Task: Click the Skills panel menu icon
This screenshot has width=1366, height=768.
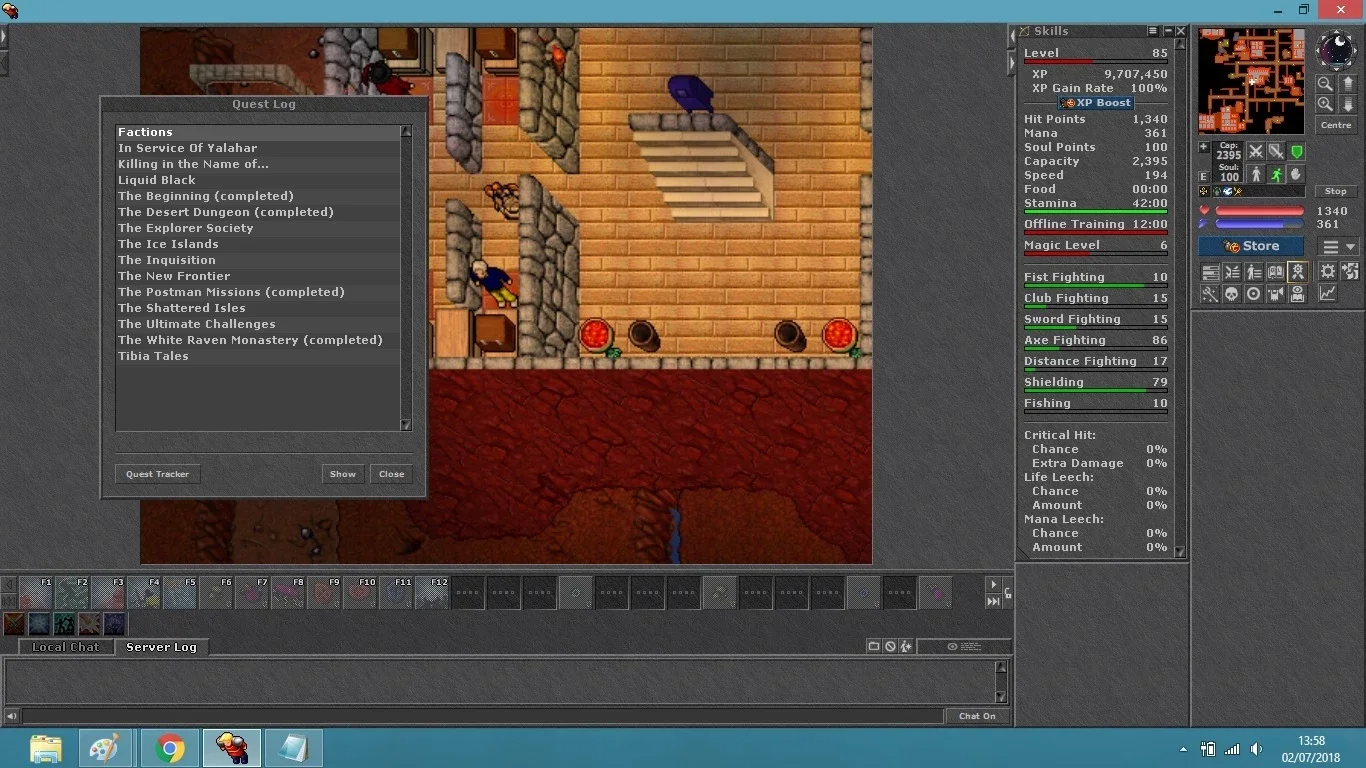Action: (1153, 32)
